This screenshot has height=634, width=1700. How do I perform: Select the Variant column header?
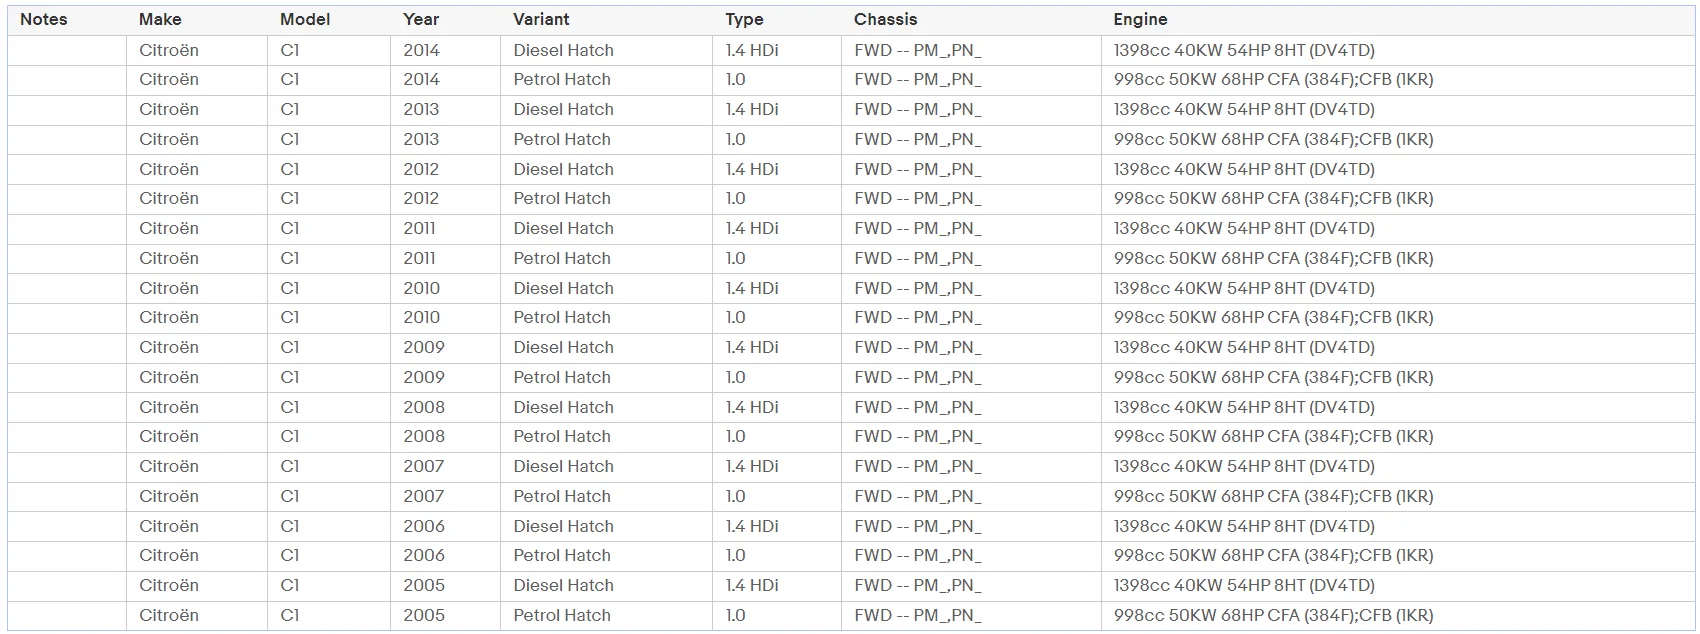click(x=541, y=19)
